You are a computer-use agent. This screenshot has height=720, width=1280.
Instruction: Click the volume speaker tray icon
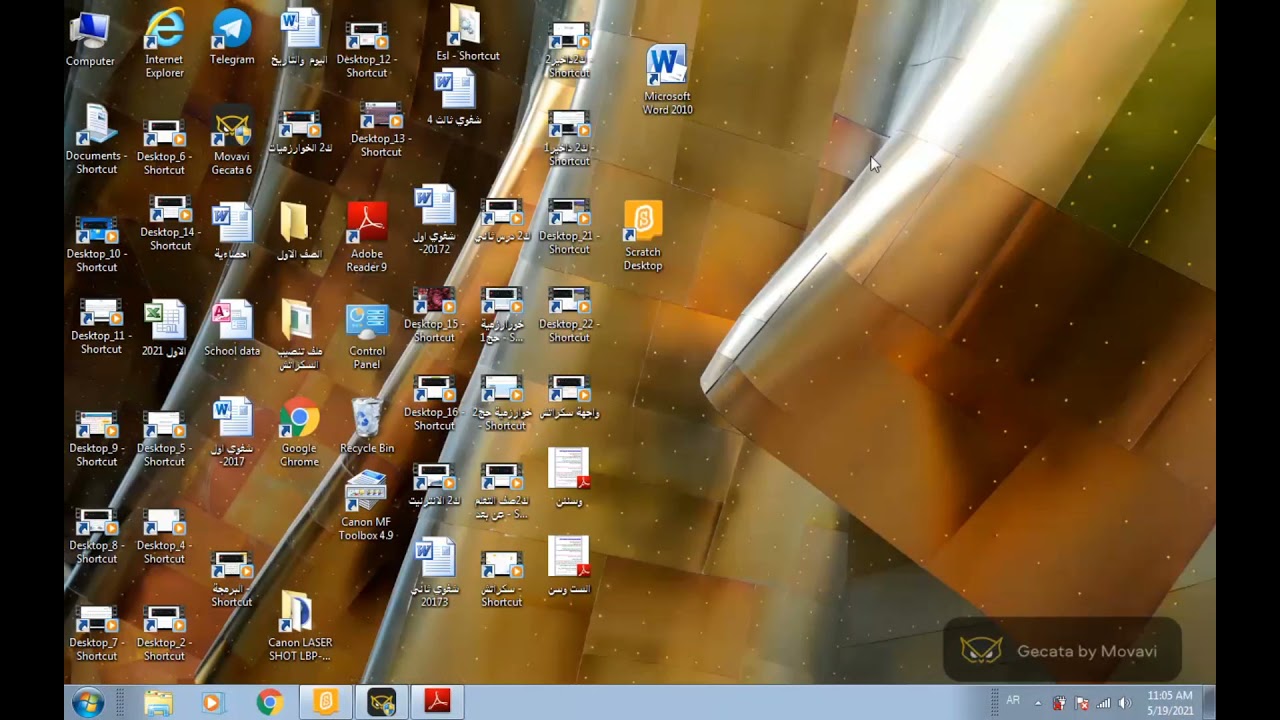pos(1125,703)
